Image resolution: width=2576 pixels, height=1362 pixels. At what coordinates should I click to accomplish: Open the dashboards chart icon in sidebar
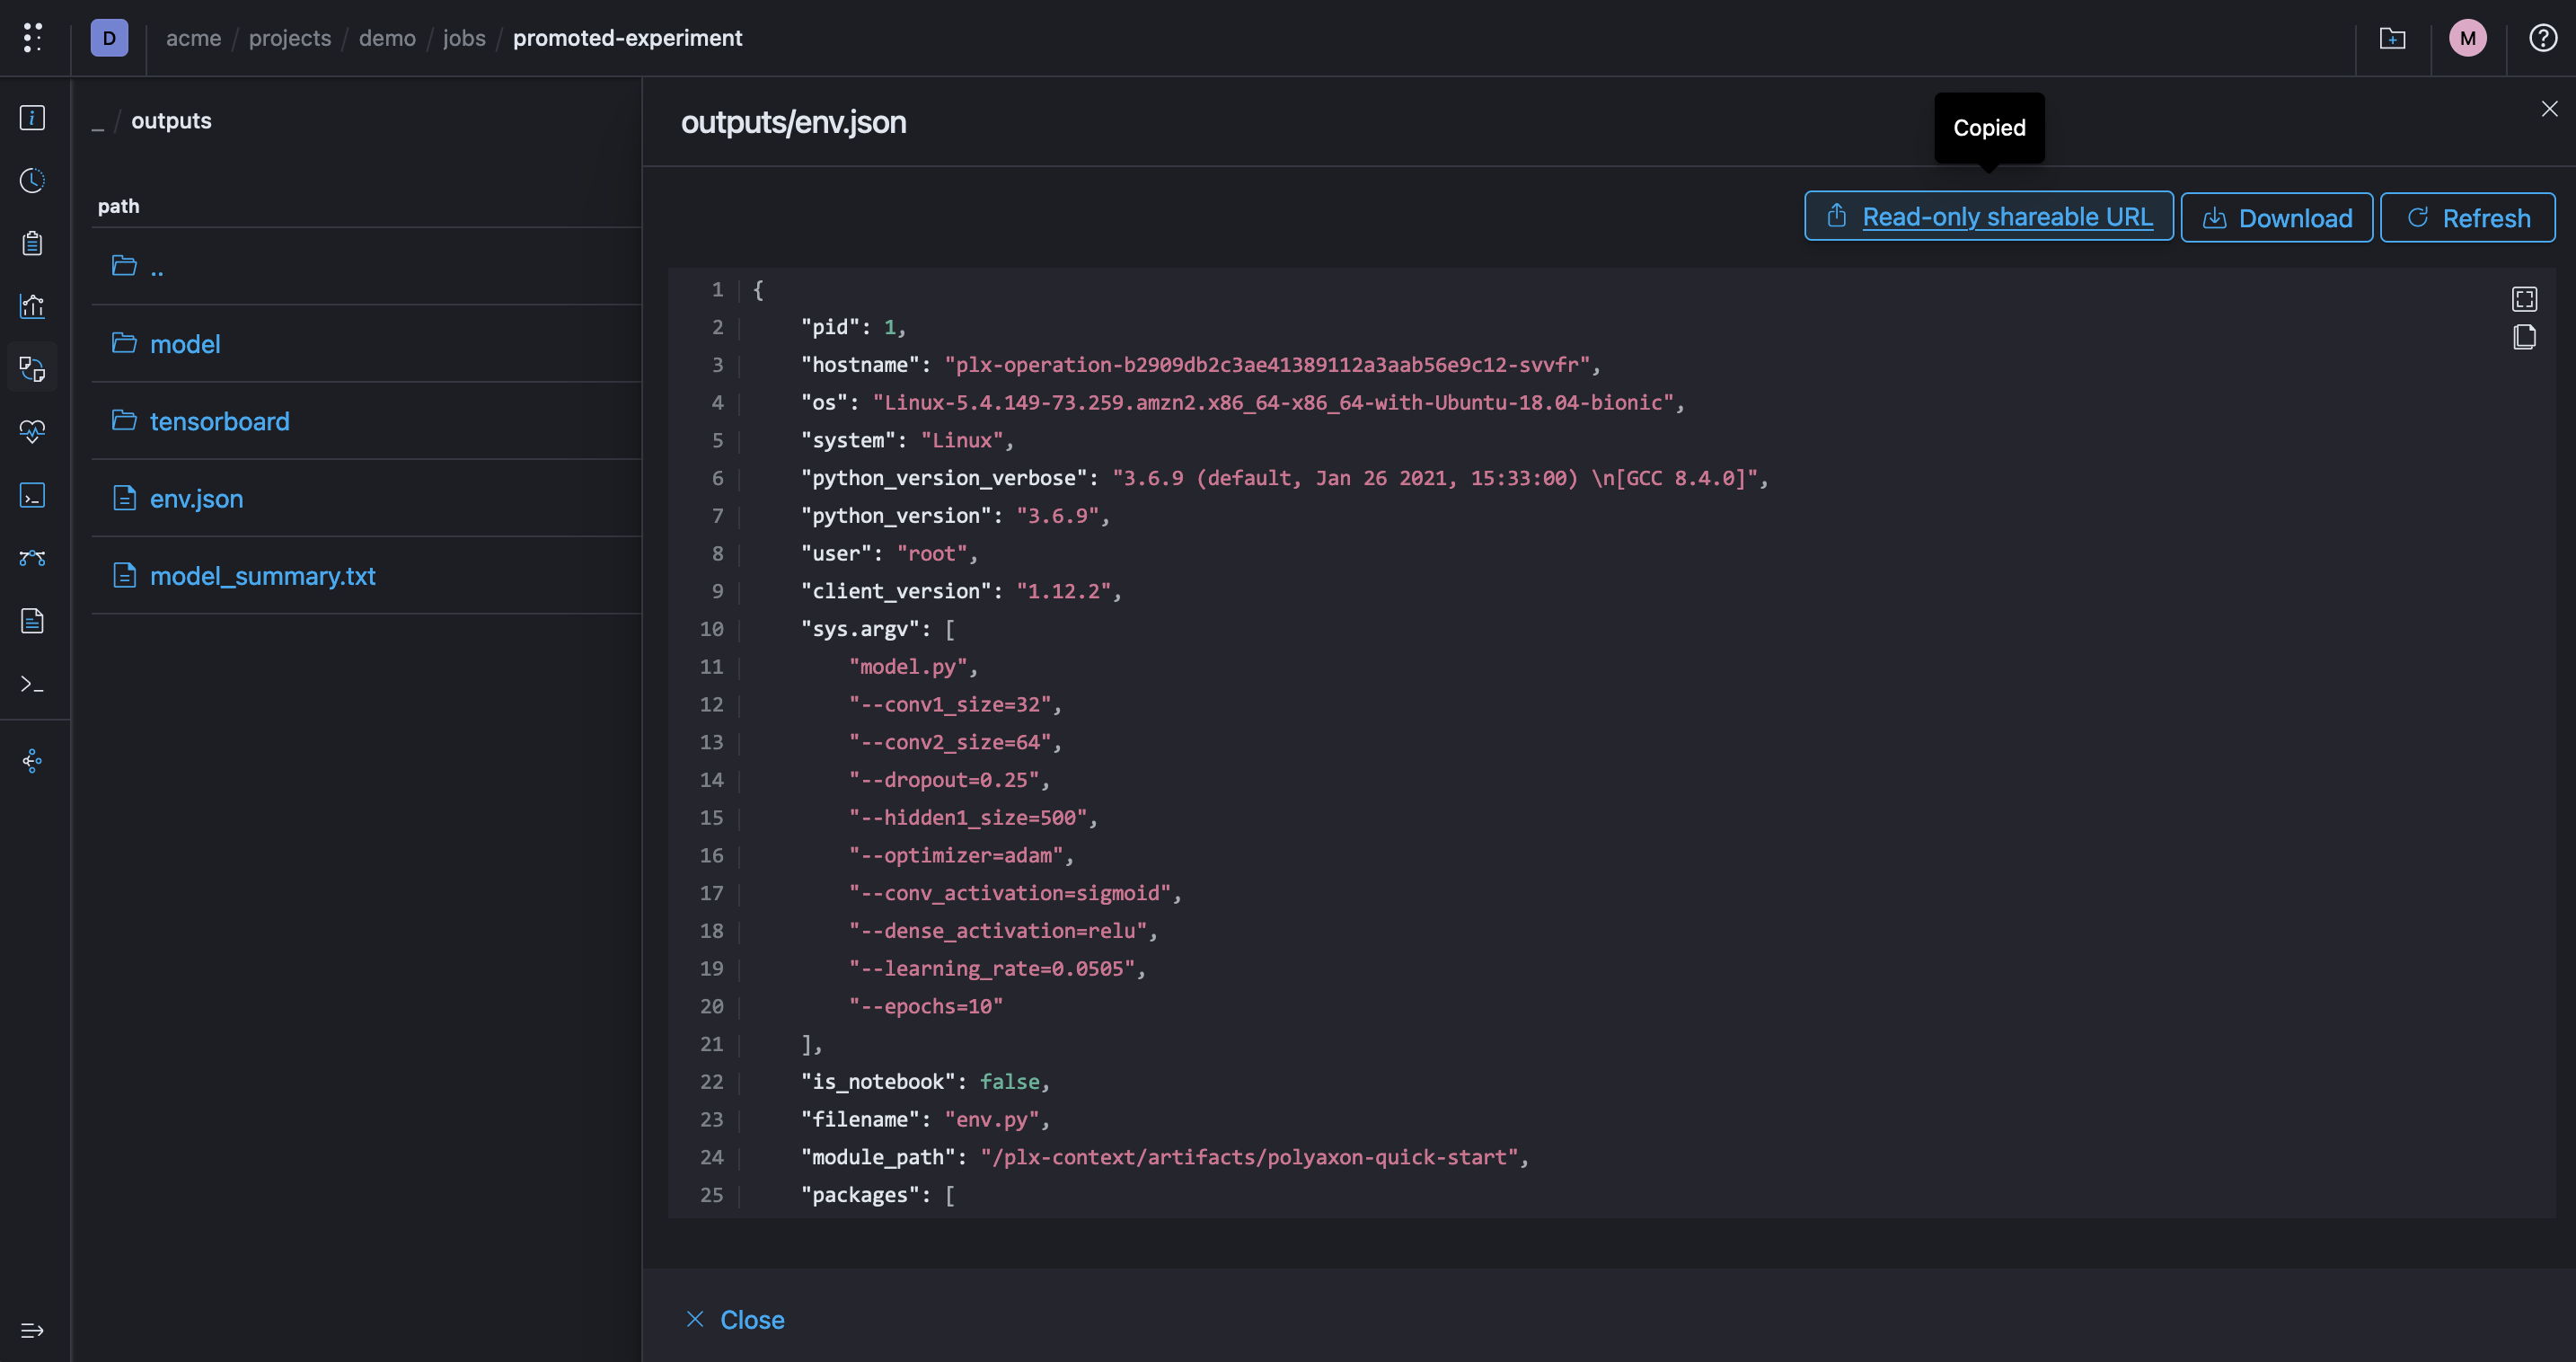tap(32, 306)
